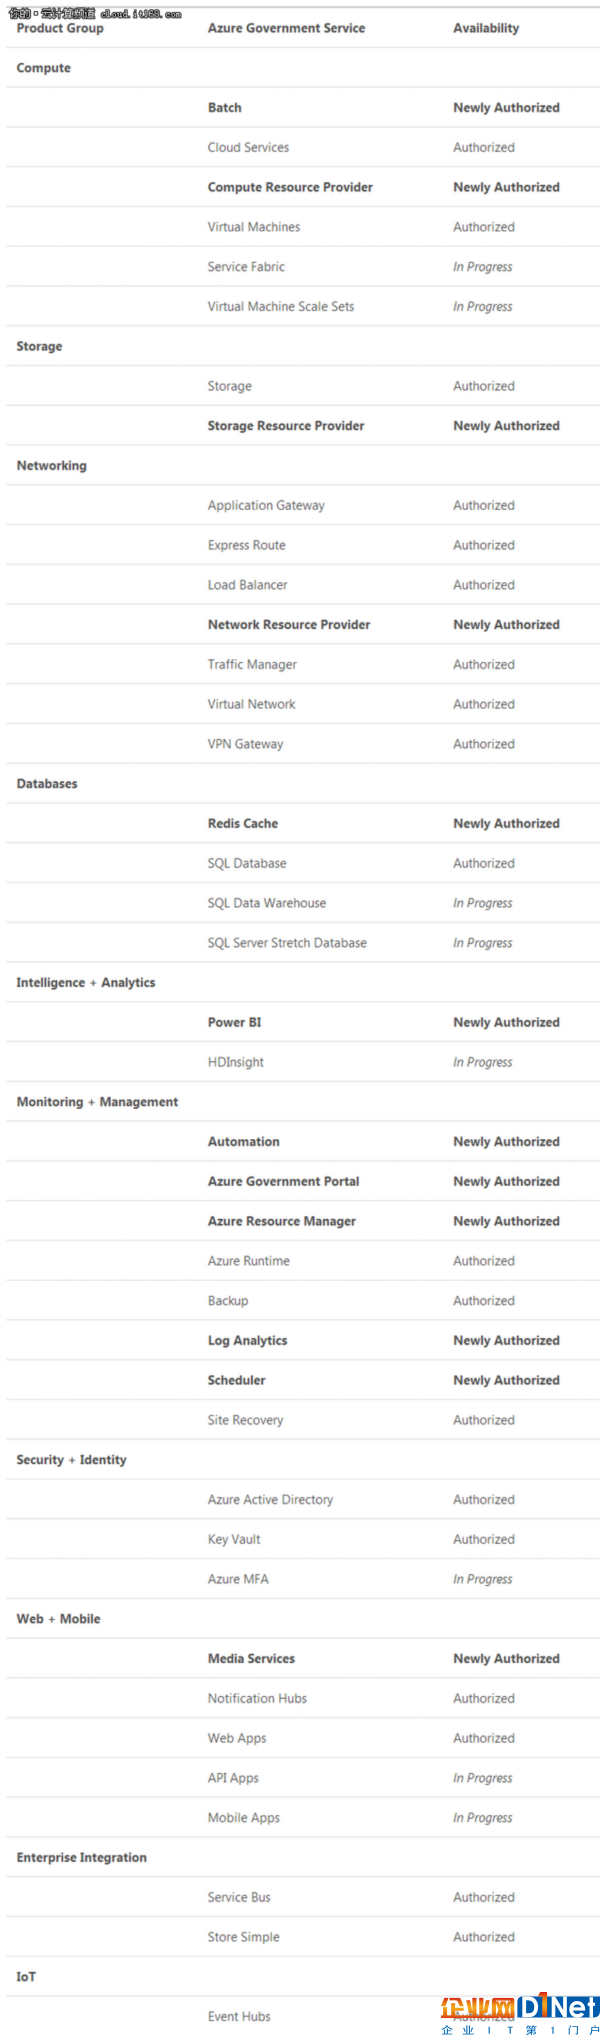Click the Compute Resource Provider entry
Screen dimensions: 600x2035
[x=290, y=187]
